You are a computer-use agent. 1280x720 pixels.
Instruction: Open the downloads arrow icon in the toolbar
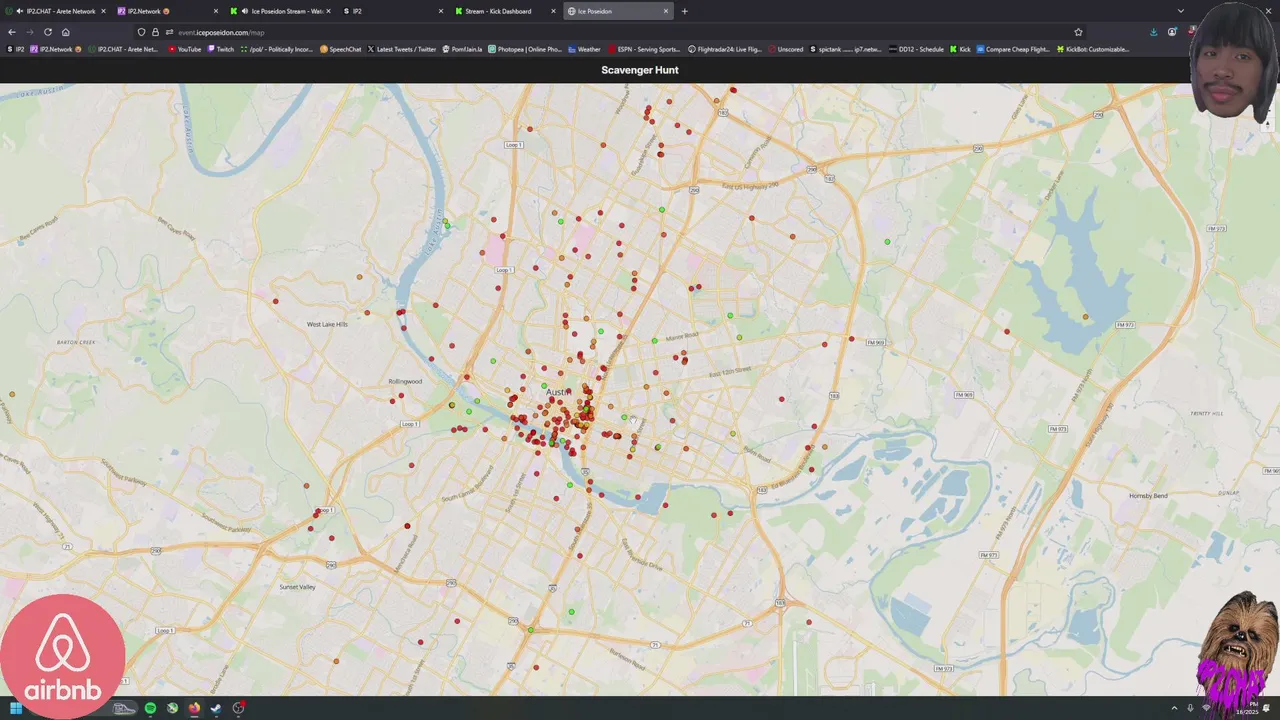point(1153,32)
